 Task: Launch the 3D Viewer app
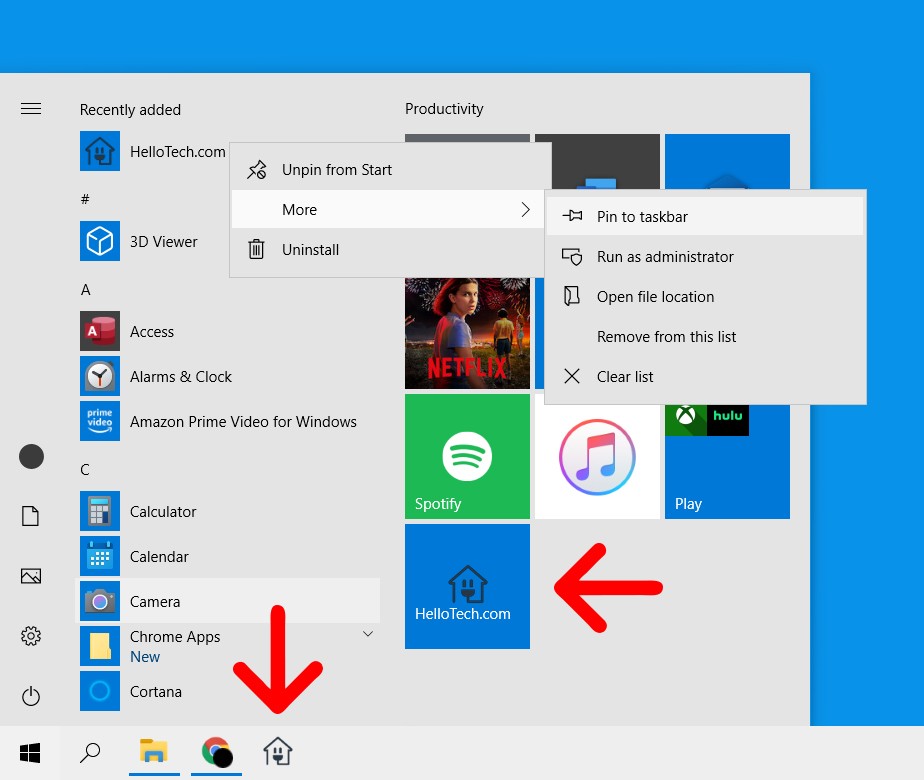[x=139, y=241]
